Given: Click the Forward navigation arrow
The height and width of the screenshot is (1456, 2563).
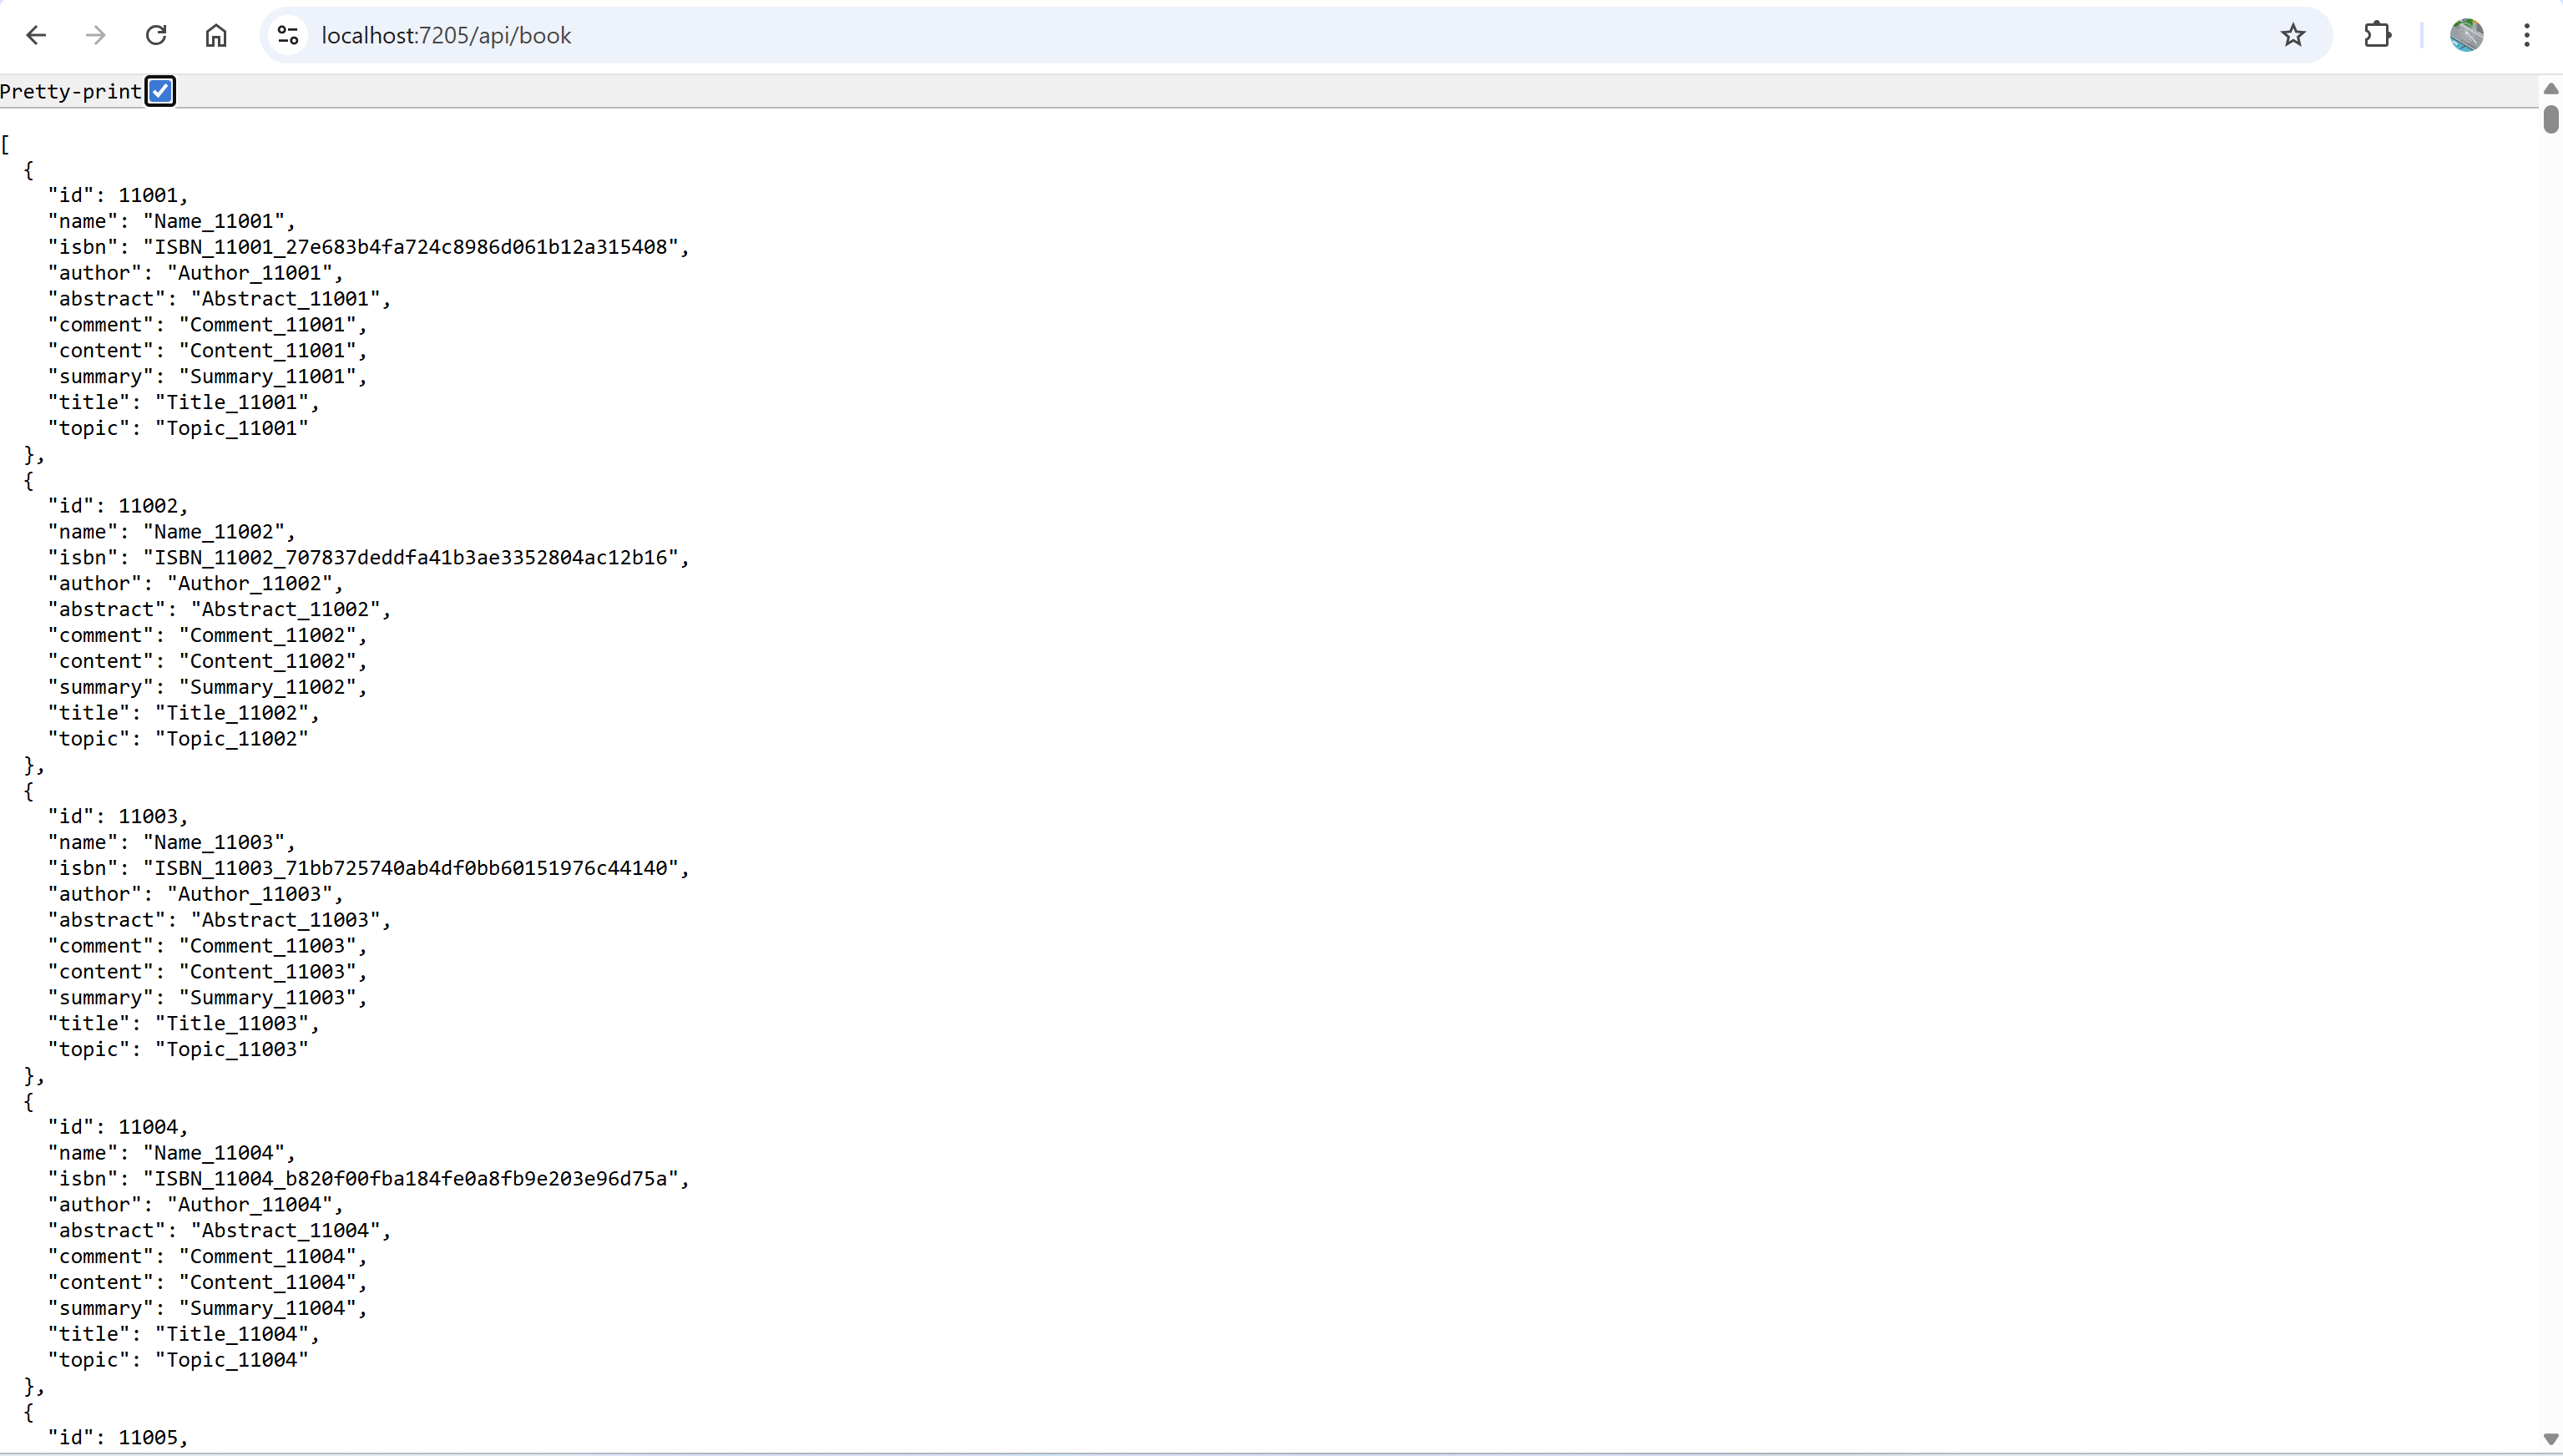Looking at the screenshot, I should (x=96, y=36).
